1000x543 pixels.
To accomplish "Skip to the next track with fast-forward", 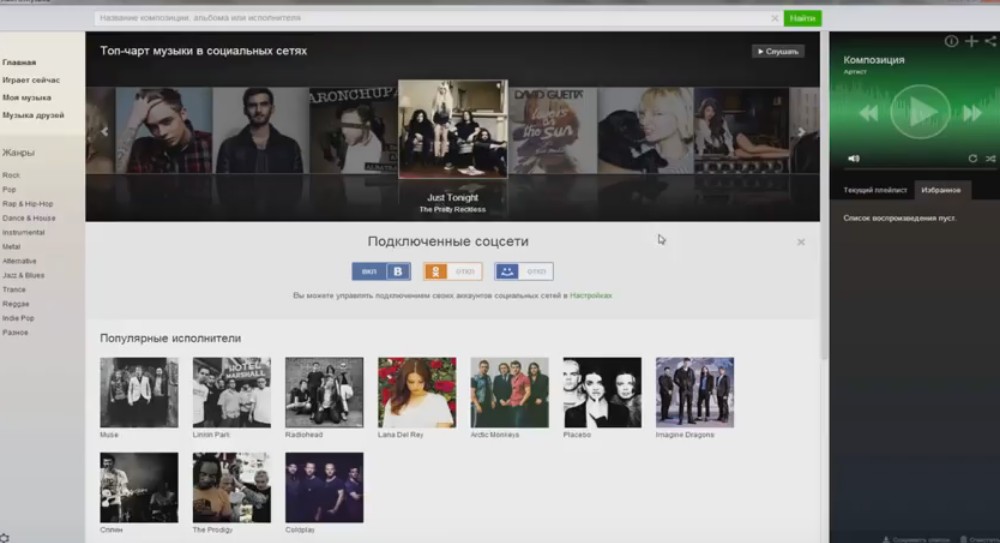I will pos(972,114).
